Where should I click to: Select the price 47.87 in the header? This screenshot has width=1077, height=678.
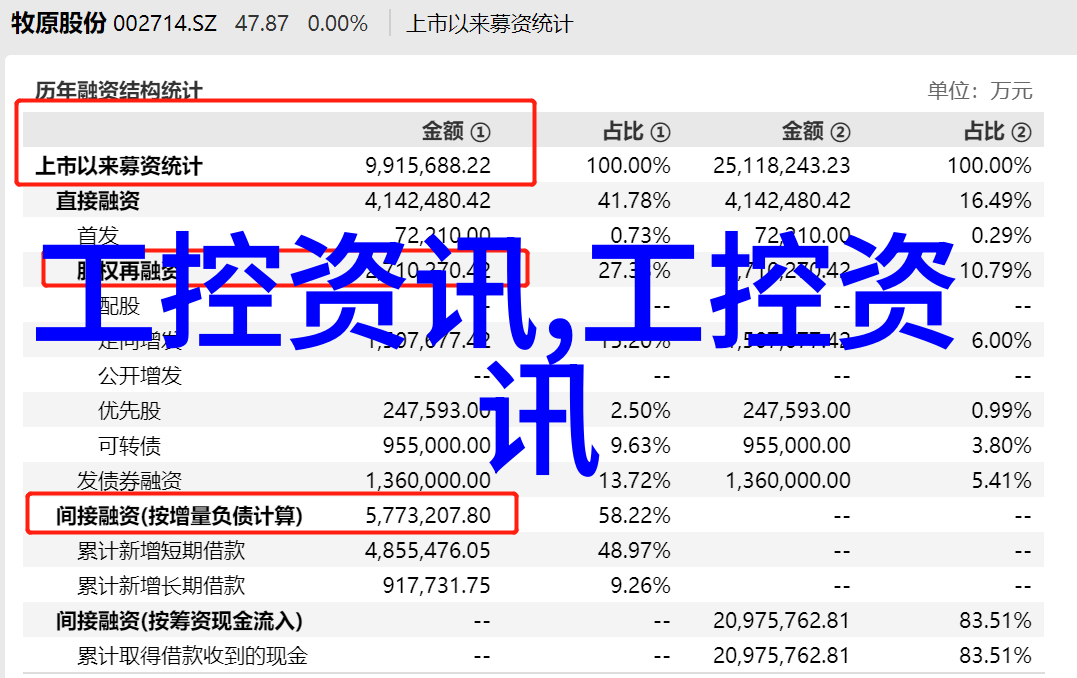tap(262, 24)
